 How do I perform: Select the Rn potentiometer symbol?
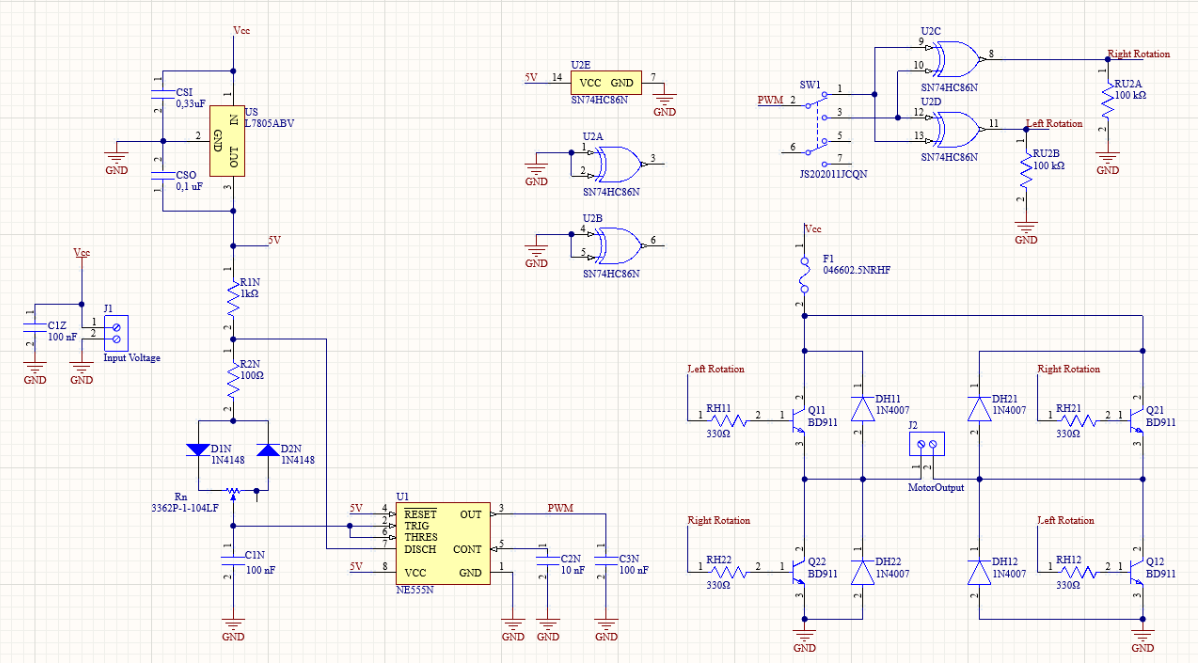pyautogui.click(x=233, y=490)
